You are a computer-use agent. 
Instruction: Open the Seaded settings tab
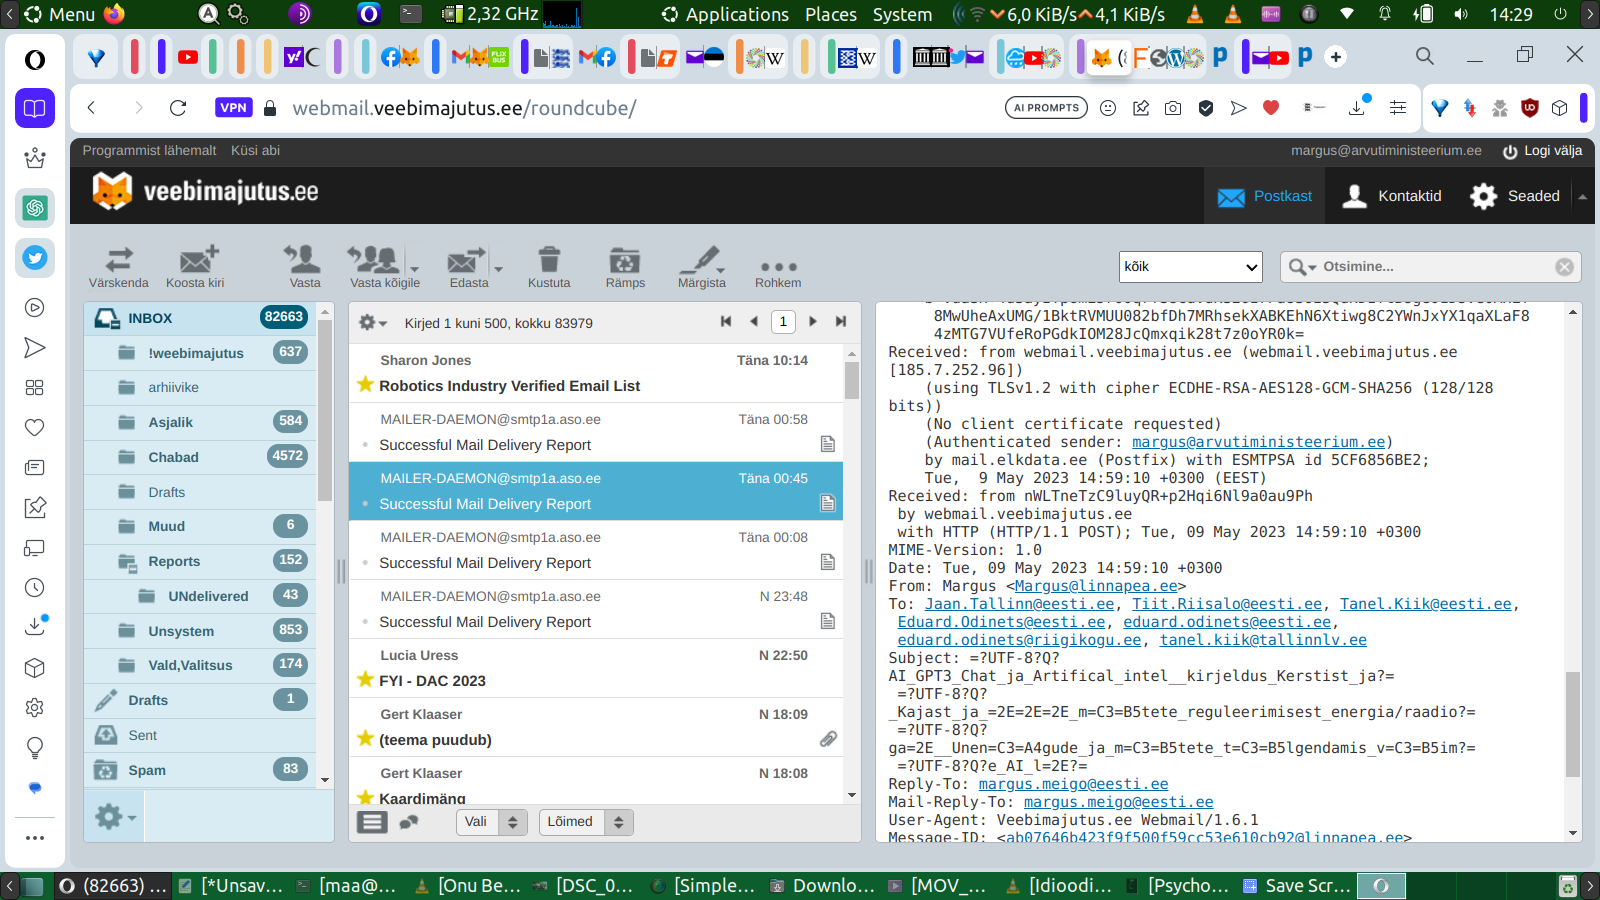pos(1515,196)
